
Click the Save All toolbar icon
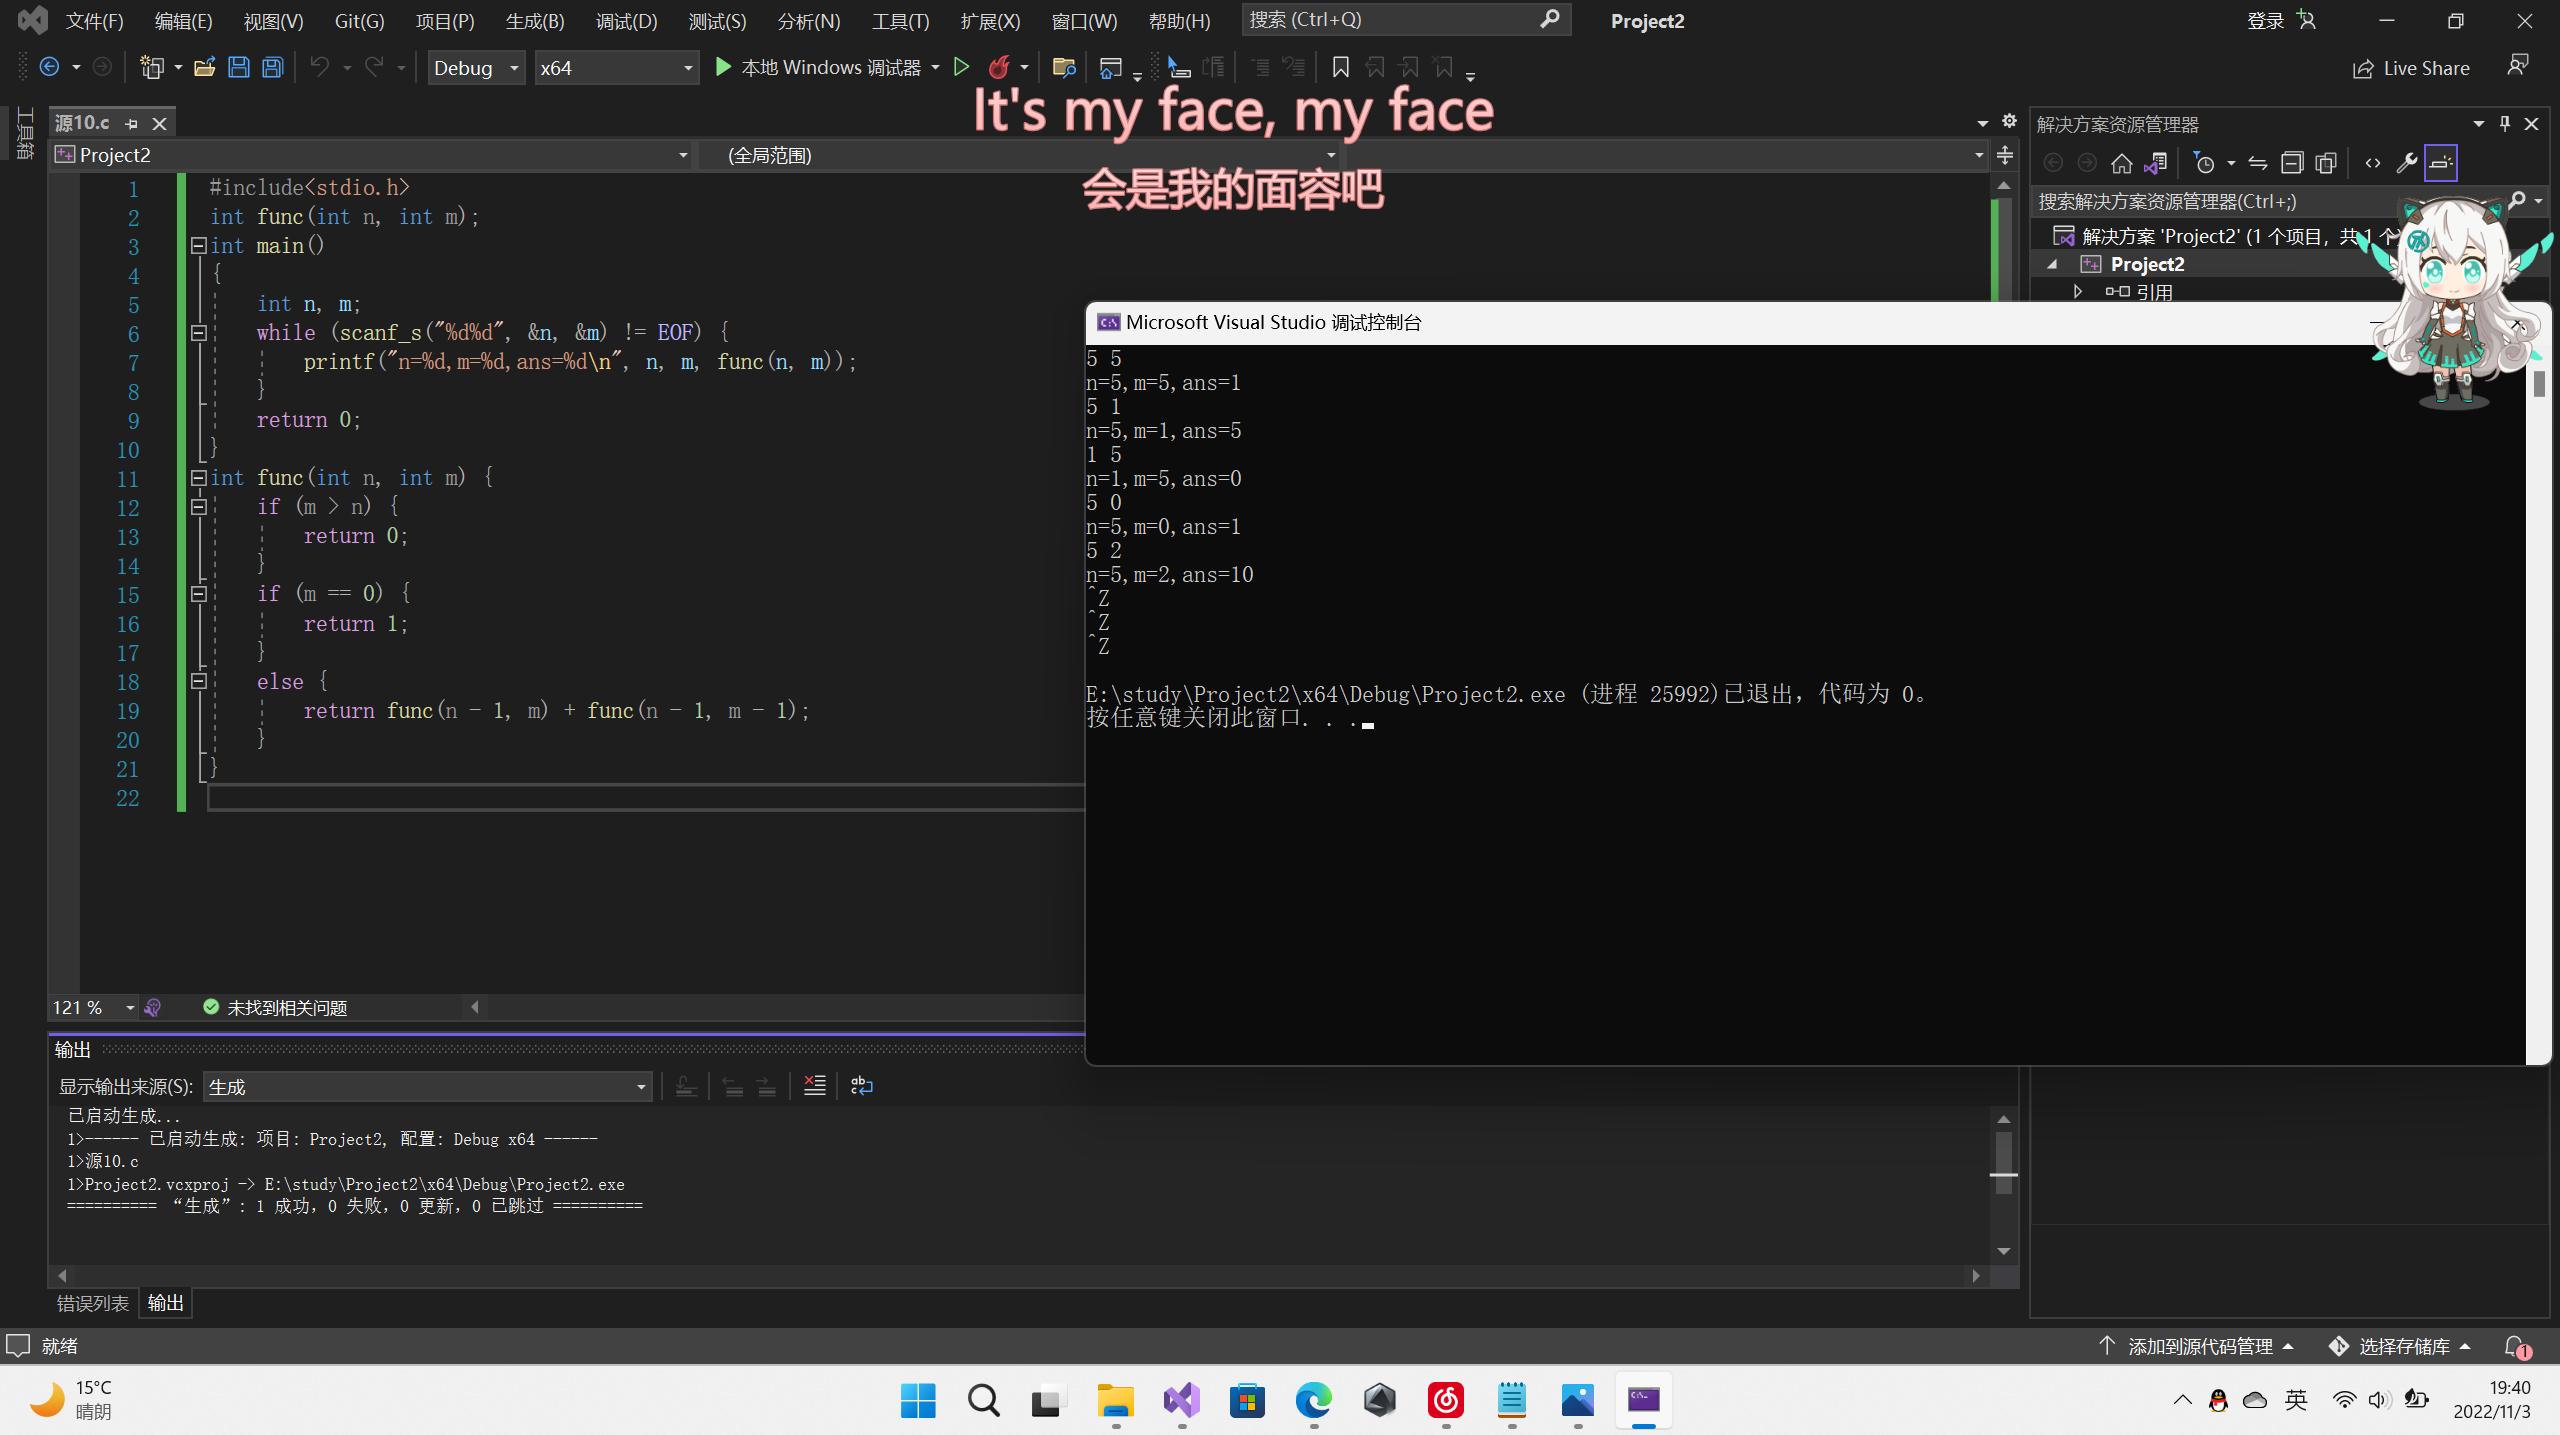272,68
